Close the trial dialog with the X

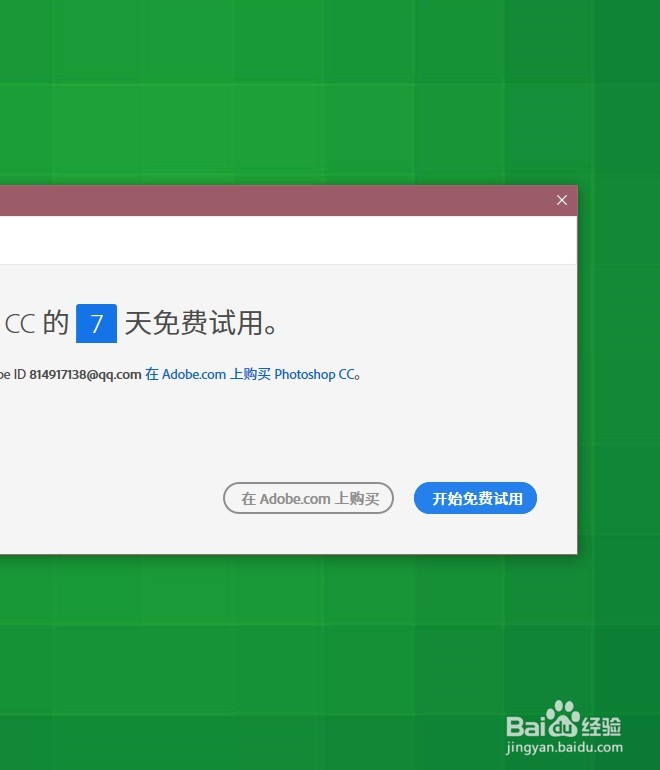click(x=562, y=200)
